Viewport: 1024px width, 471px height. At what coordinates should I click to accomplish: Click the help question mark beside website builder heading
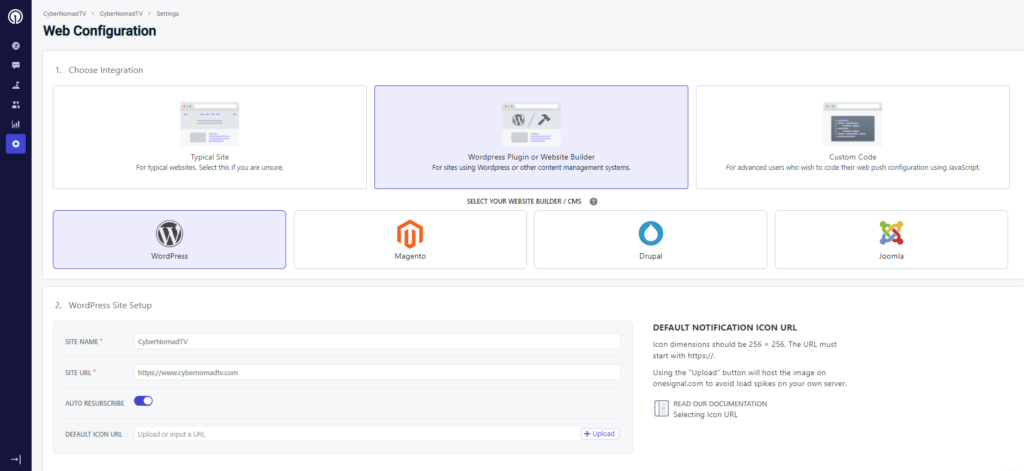tap(593, 201)
